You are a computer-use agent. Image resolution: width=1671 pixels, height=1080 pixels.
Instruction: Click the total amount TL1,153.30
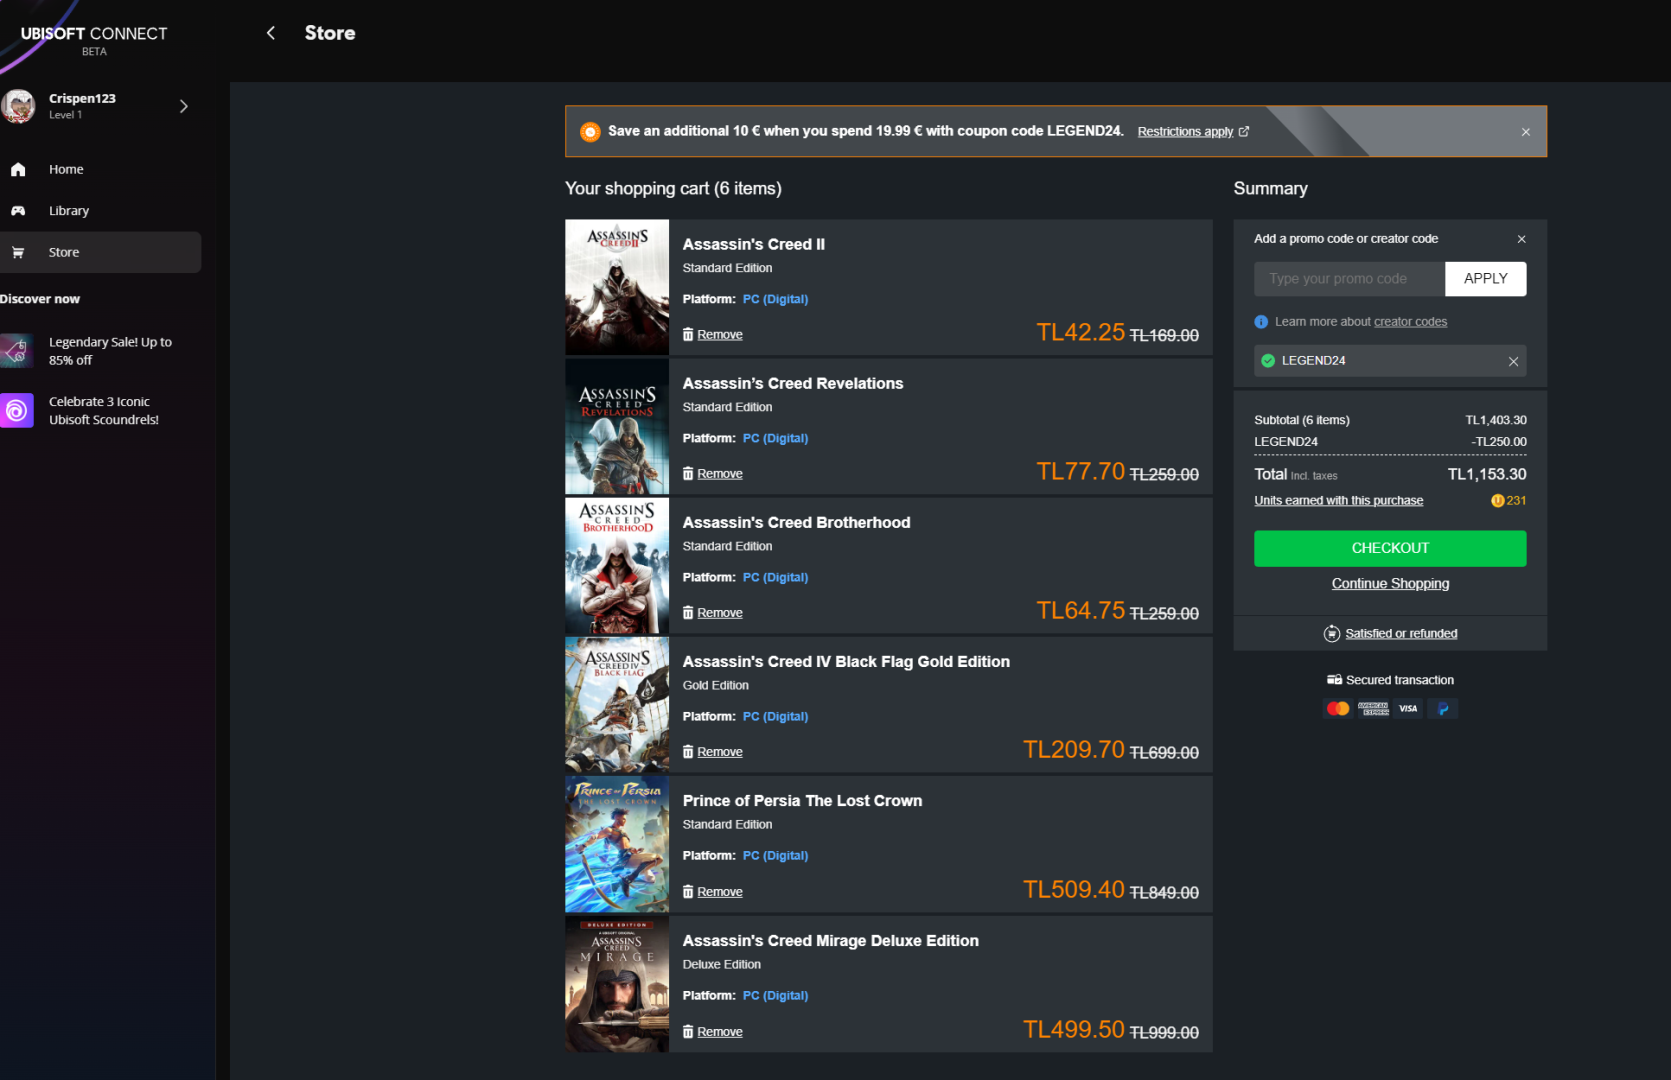(x=1487, y=474)
